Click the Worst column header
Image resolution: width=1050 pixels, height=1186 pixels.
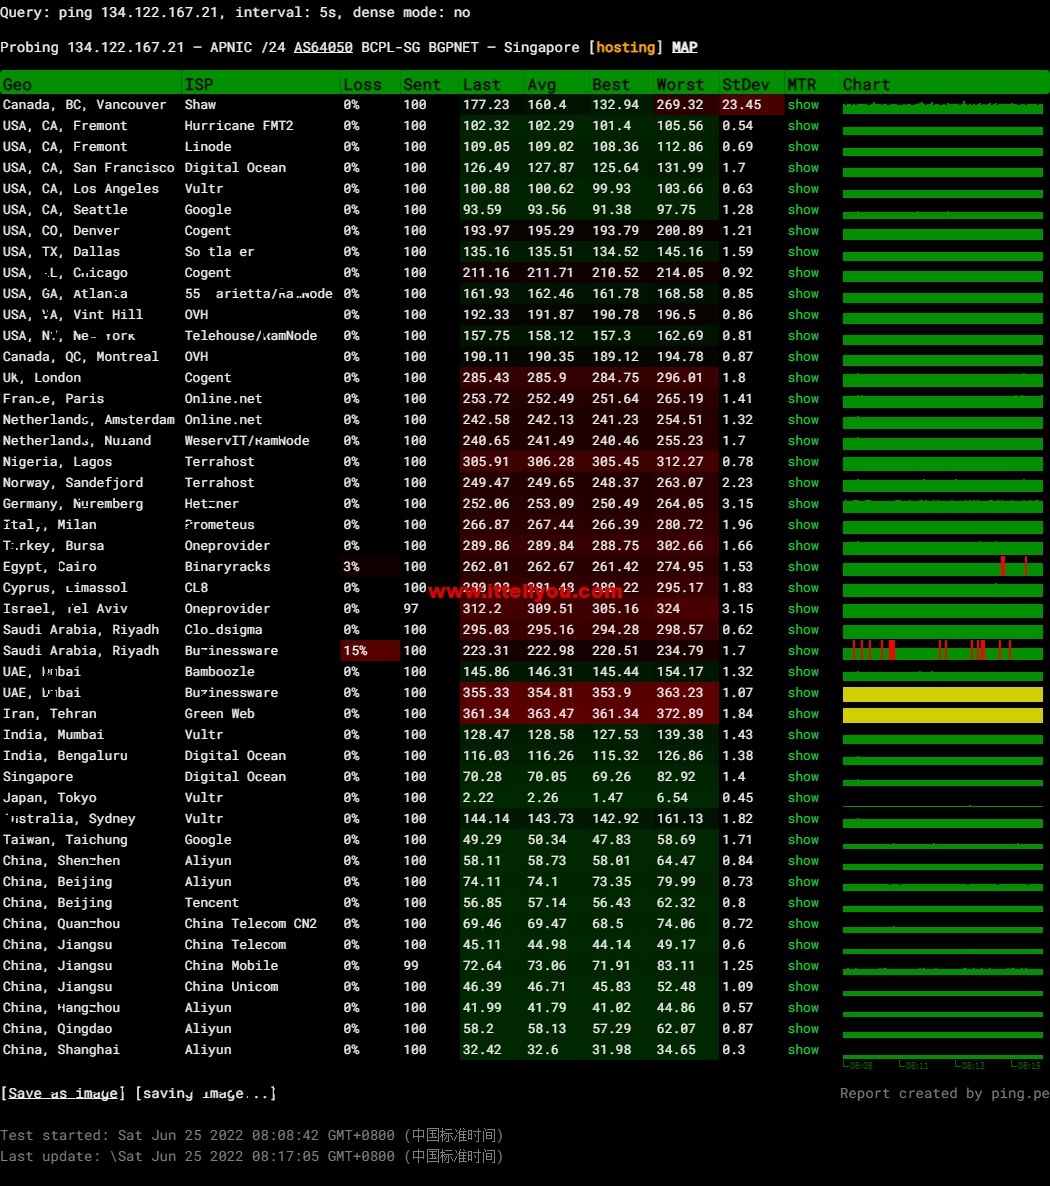click(x=680, y=85)
